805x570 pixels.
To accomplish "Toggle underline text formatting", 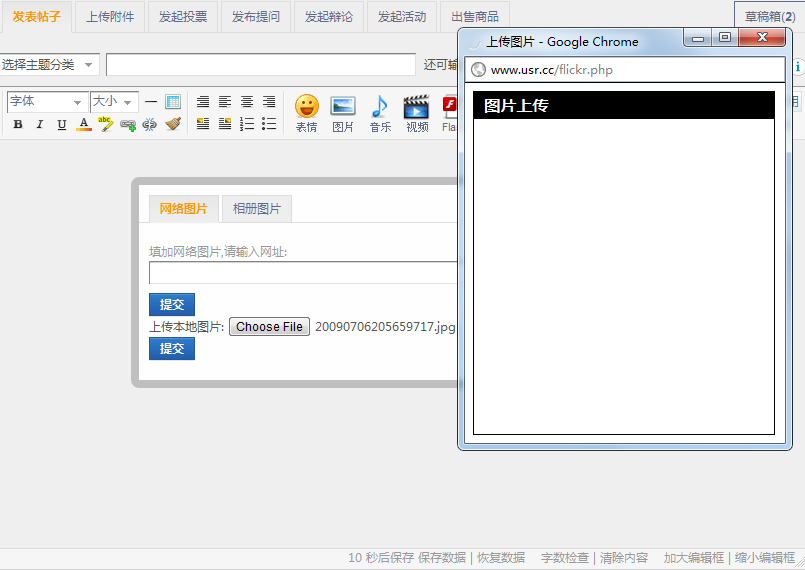I will pos(62,124).
